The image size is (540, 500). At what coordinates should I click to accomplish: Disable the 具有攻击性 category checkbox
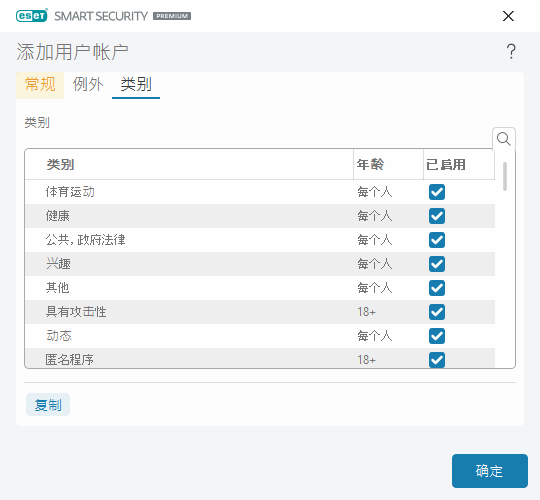[x=437, y=312]
